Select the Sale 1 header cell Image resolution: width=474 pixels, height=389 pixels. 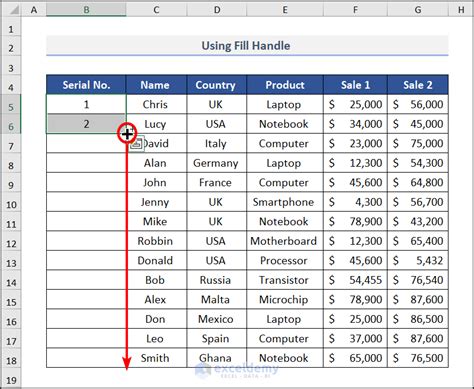coord(355,85)
